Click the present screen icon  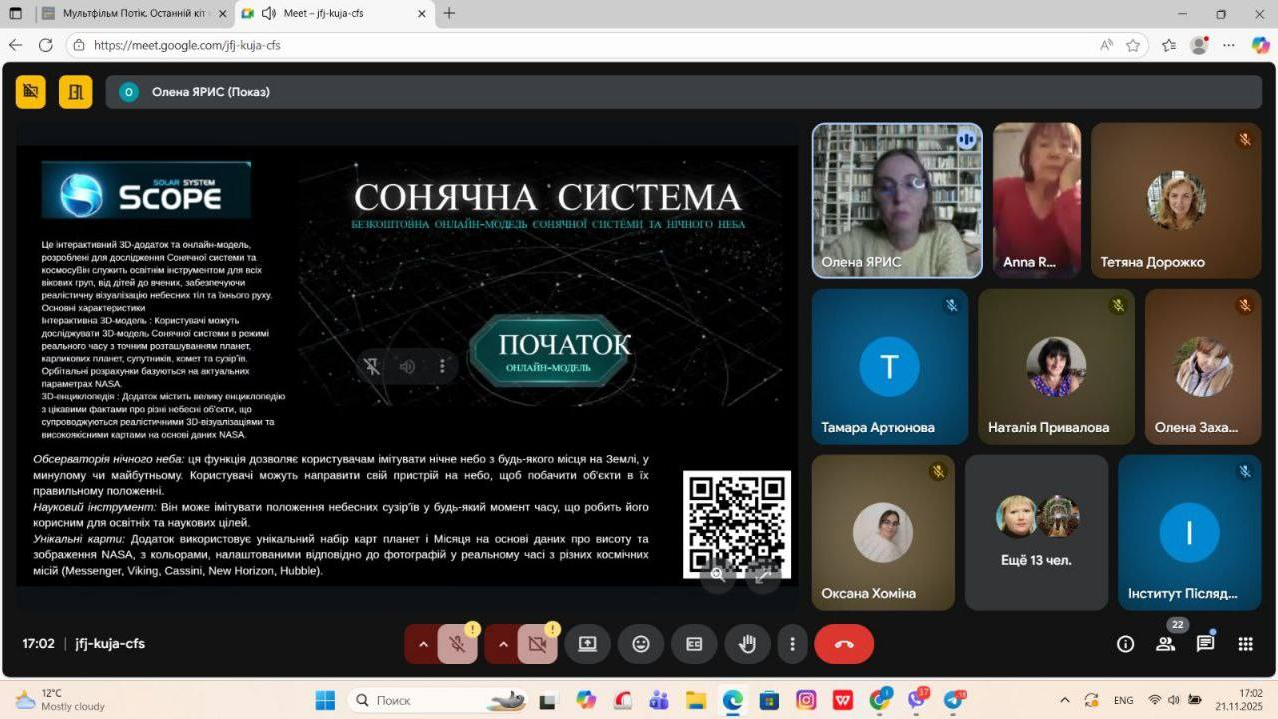588,645
